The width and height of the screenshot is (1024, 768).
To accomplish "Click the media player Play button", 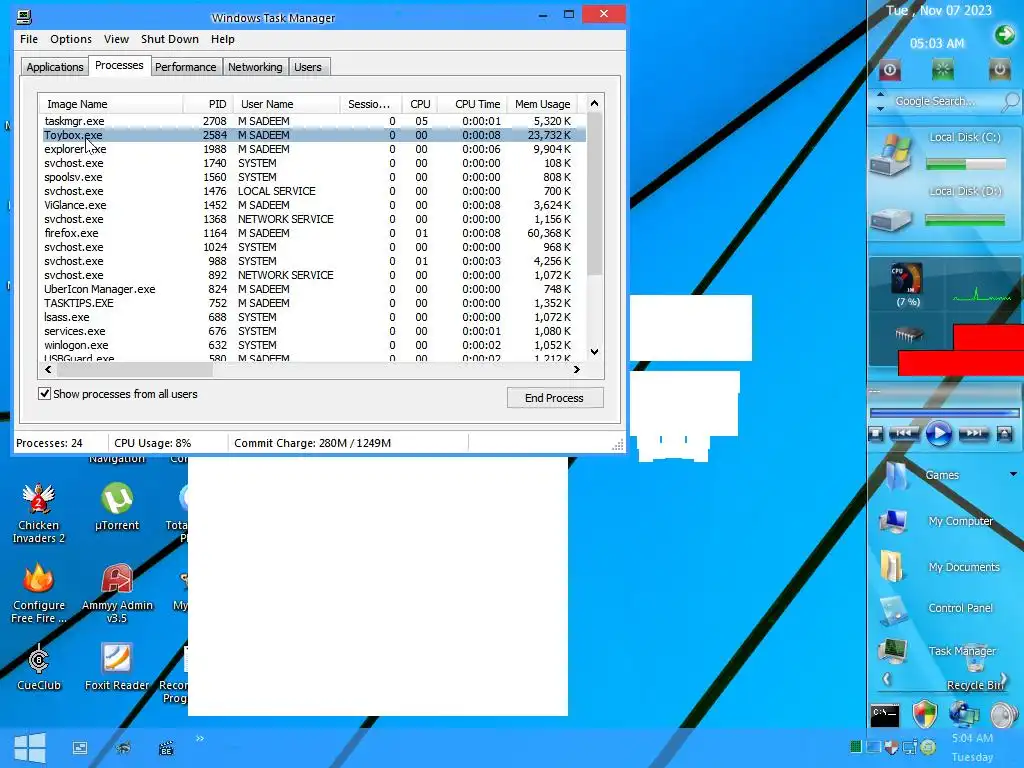I will [939, 434].
